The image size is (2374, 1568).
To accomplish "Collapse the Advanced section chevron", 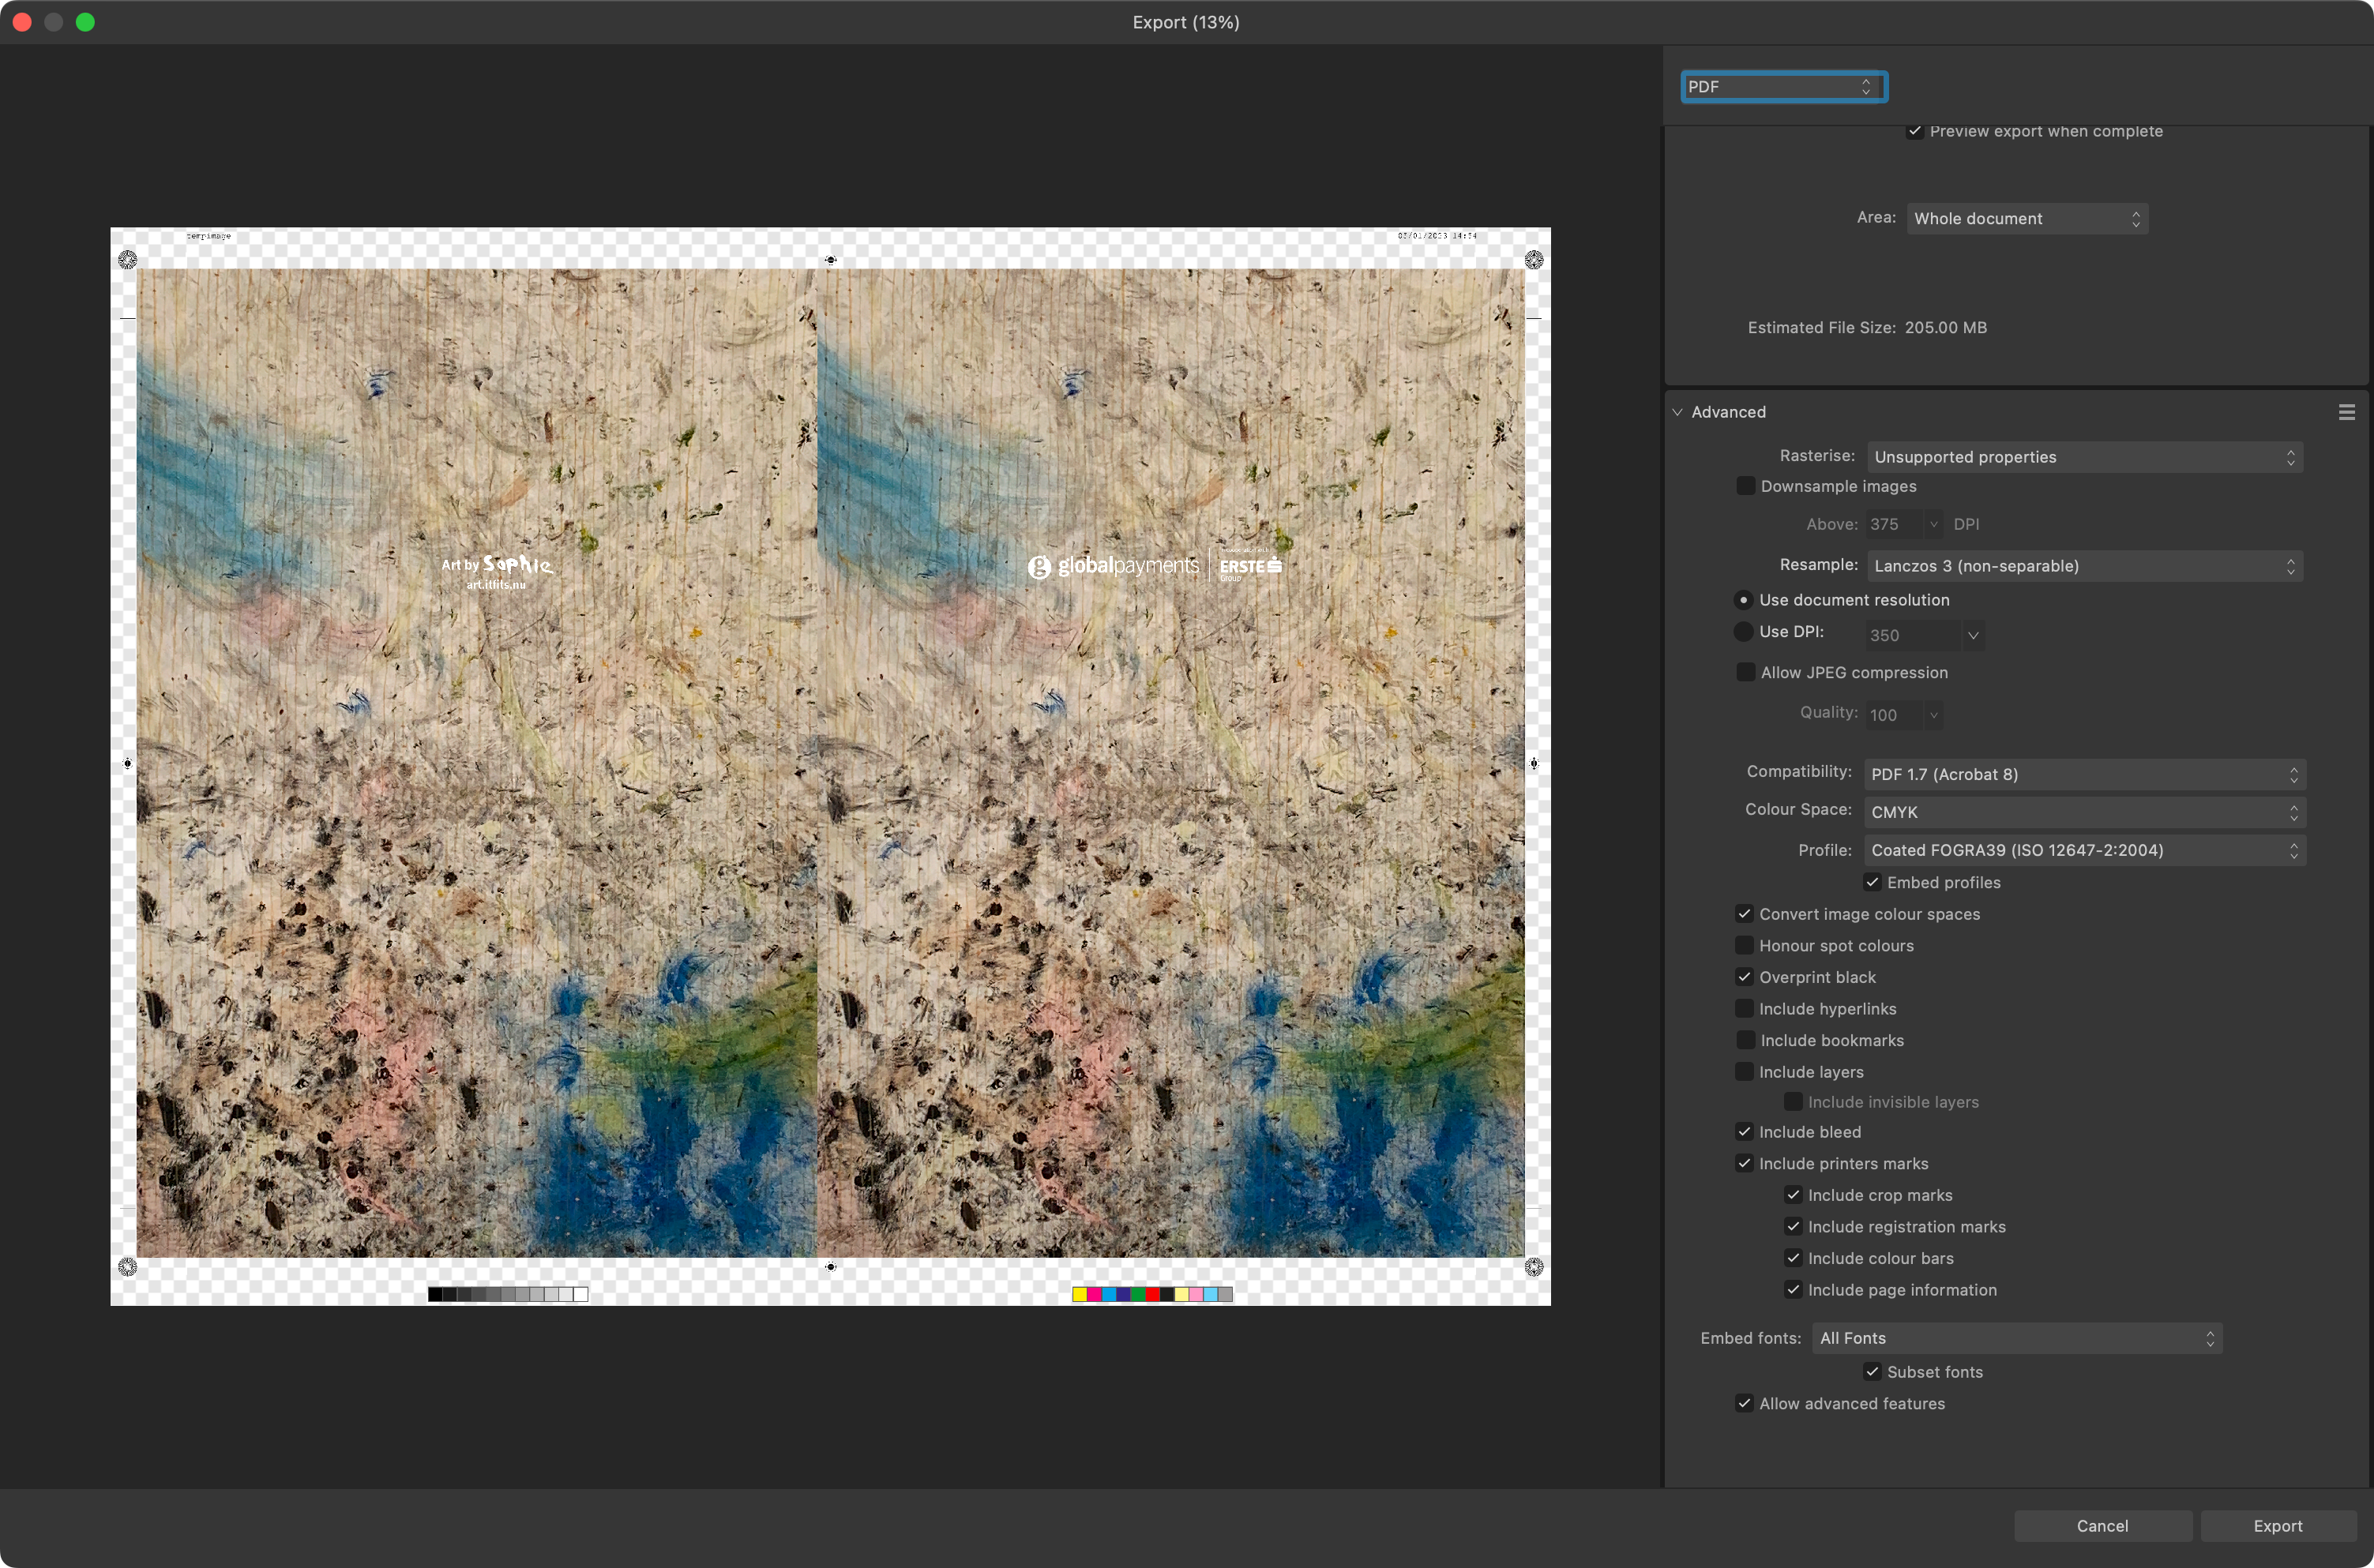I will click(1677, 412).
